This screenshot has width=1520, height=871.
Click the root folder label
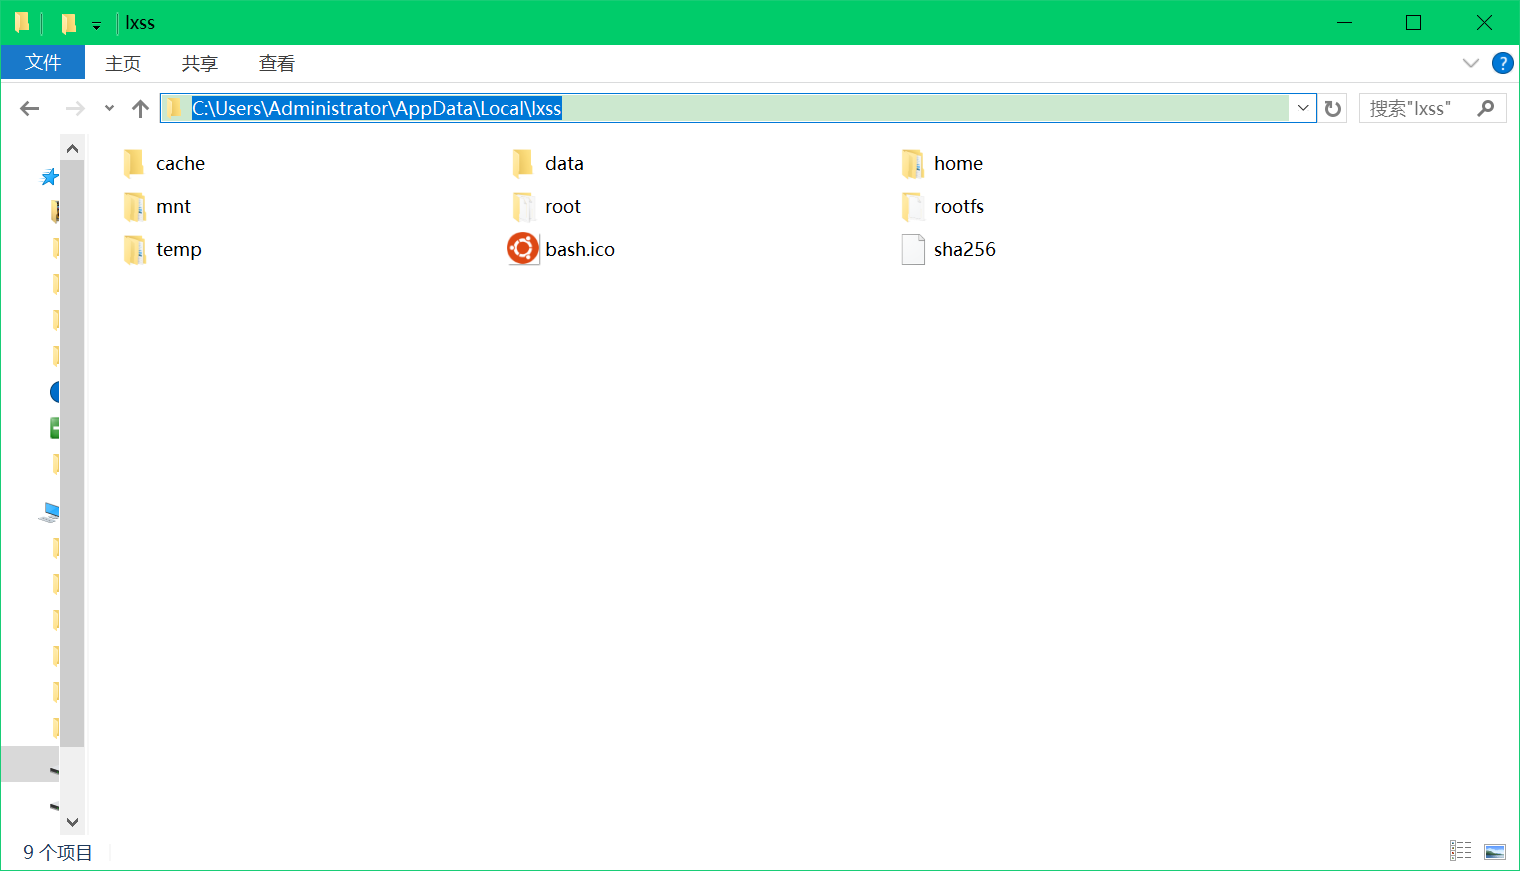pos(563,206)
